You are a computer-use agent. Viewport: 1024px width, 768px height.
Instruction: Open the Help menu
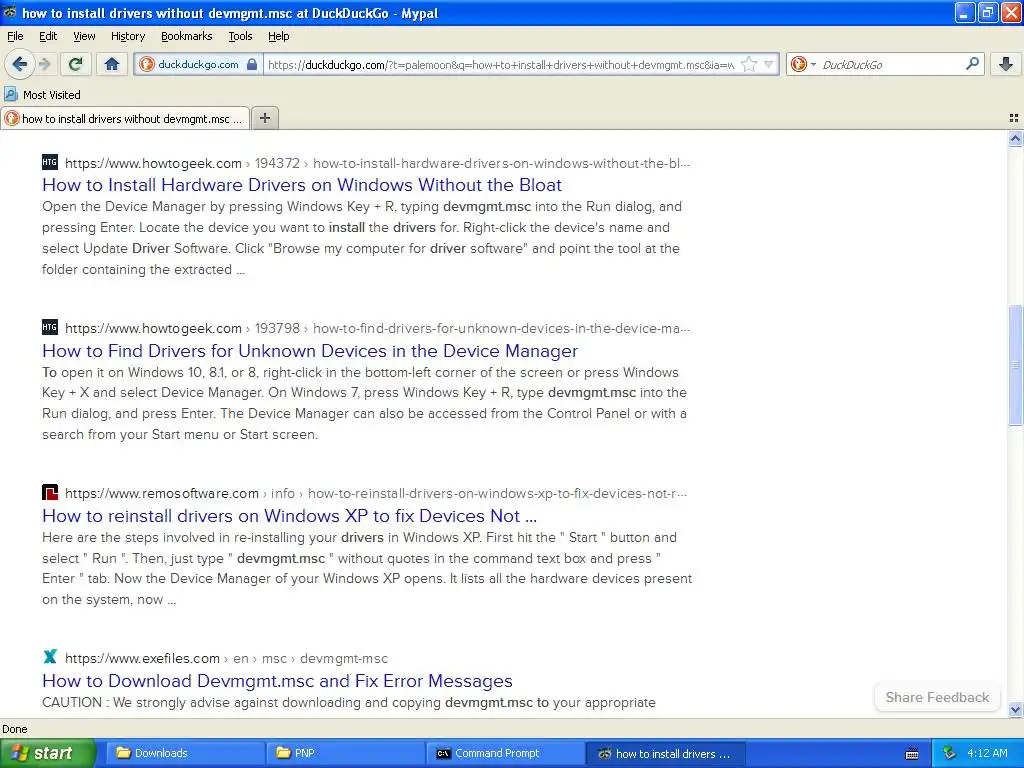pos(278,36)
